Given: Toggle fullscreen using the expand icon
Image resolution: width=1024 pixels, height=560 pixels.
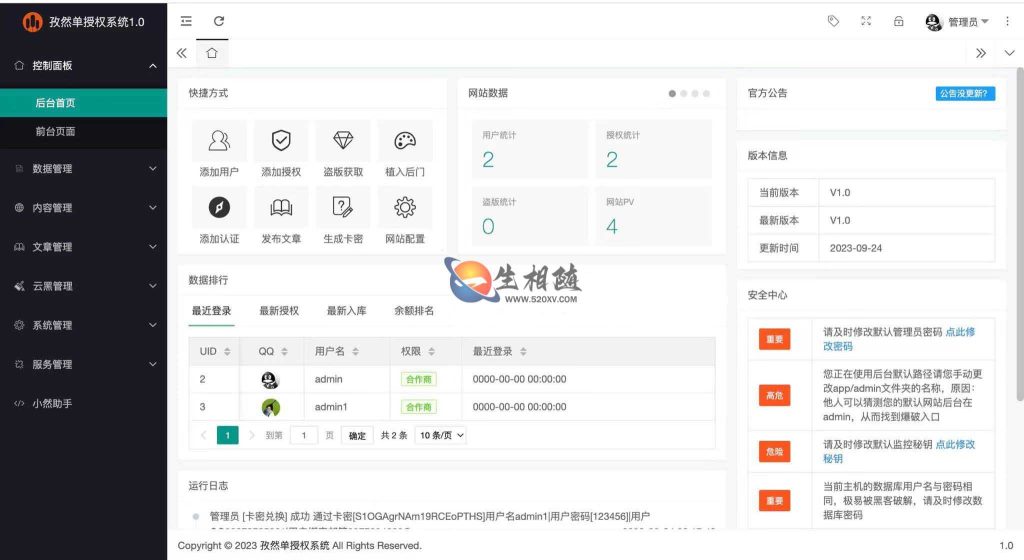Looking at the screenshot, I should click(x=866, y=22).
